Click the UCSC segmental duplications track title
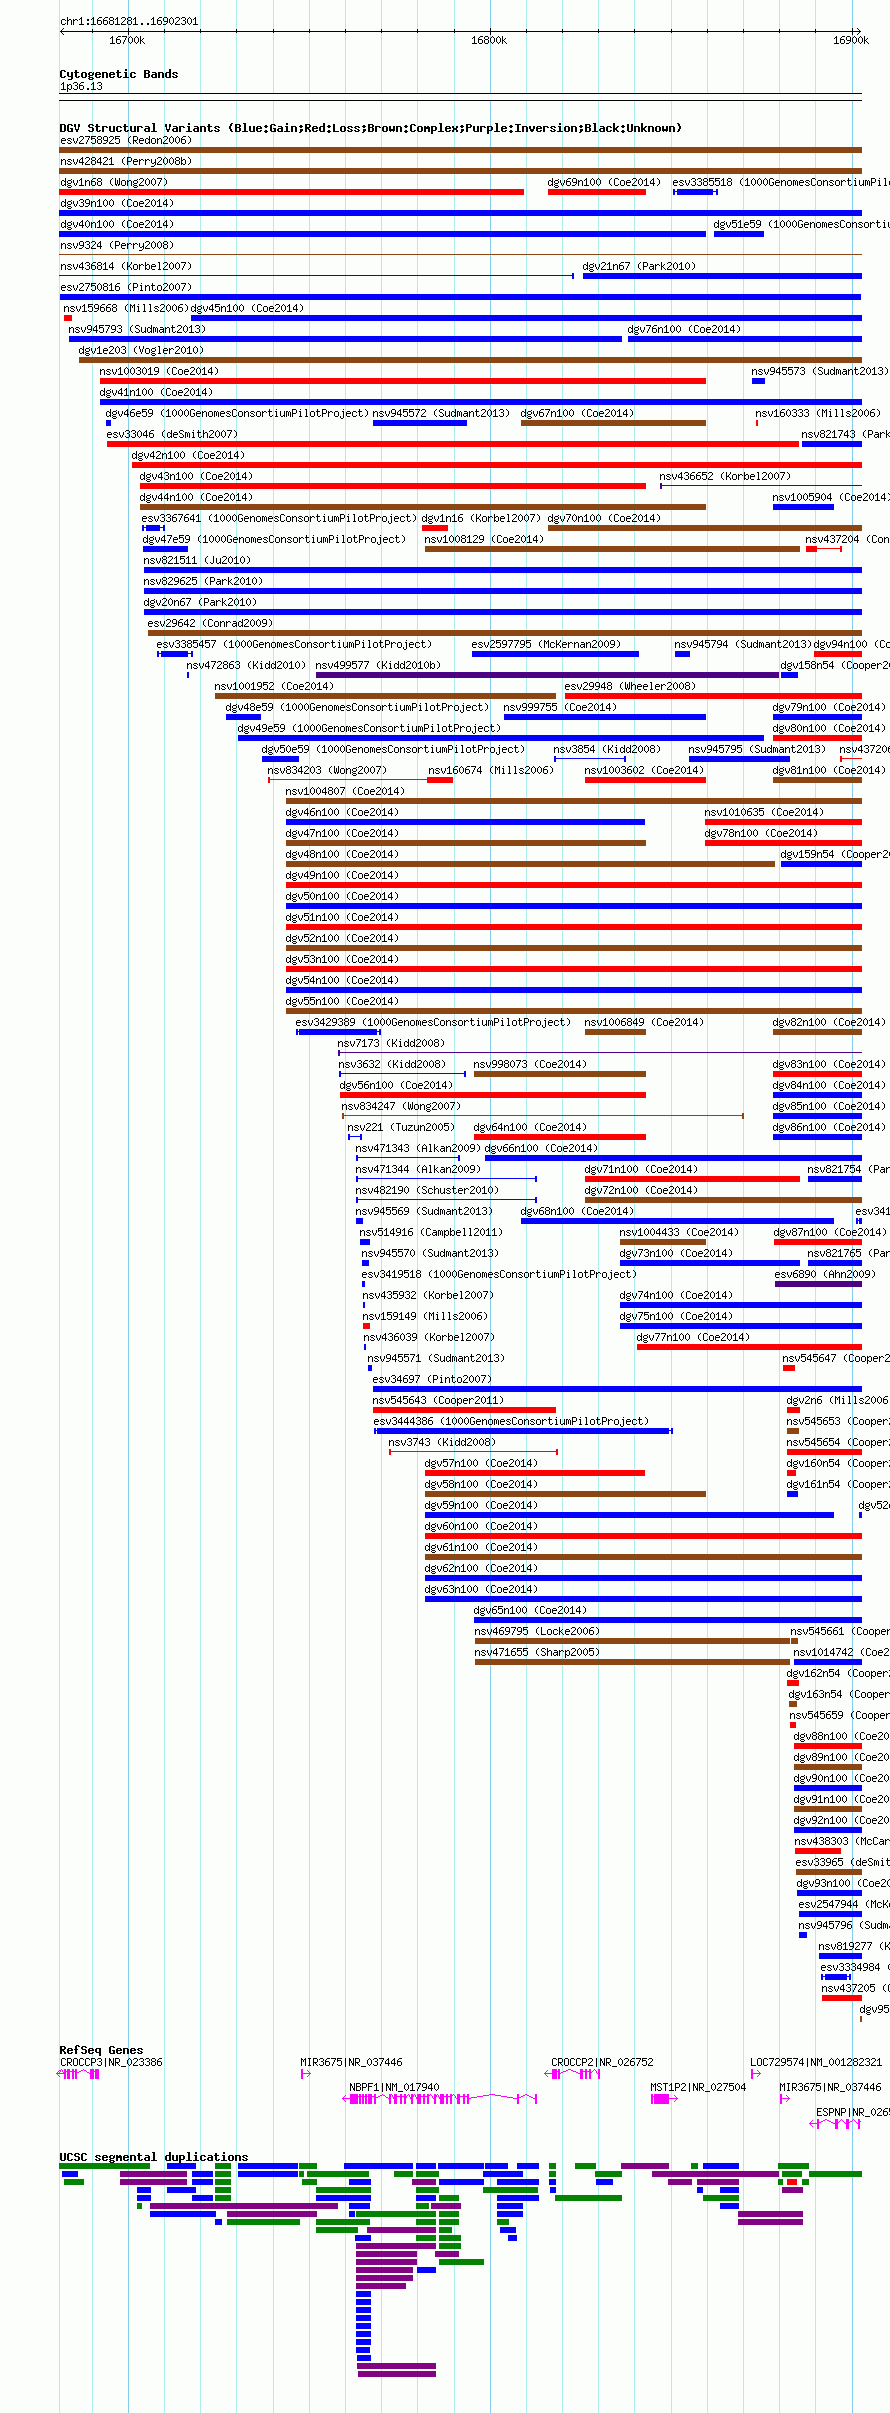Image resolution: width=890 pixels, height=2413 pixels. click(154, 2157)
